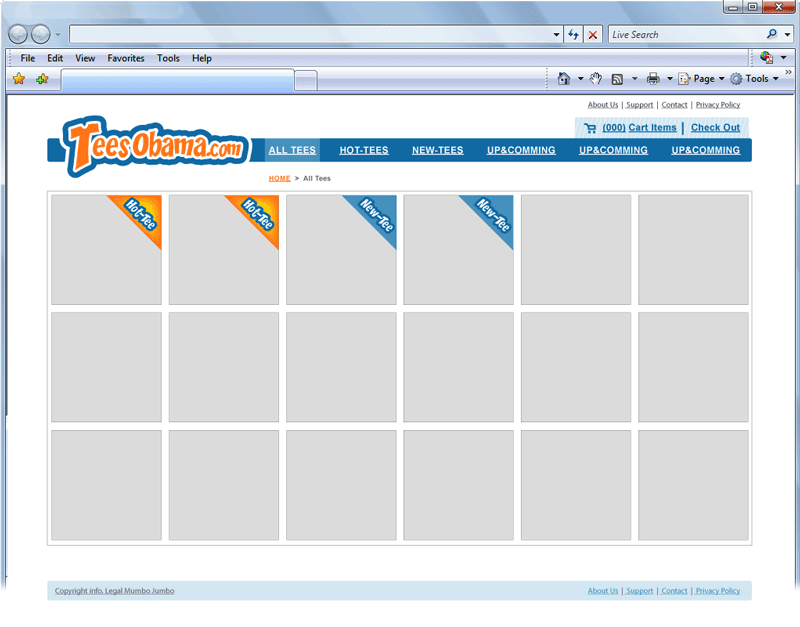Expand the Home icon dropdown arrow

coord(580,79)
